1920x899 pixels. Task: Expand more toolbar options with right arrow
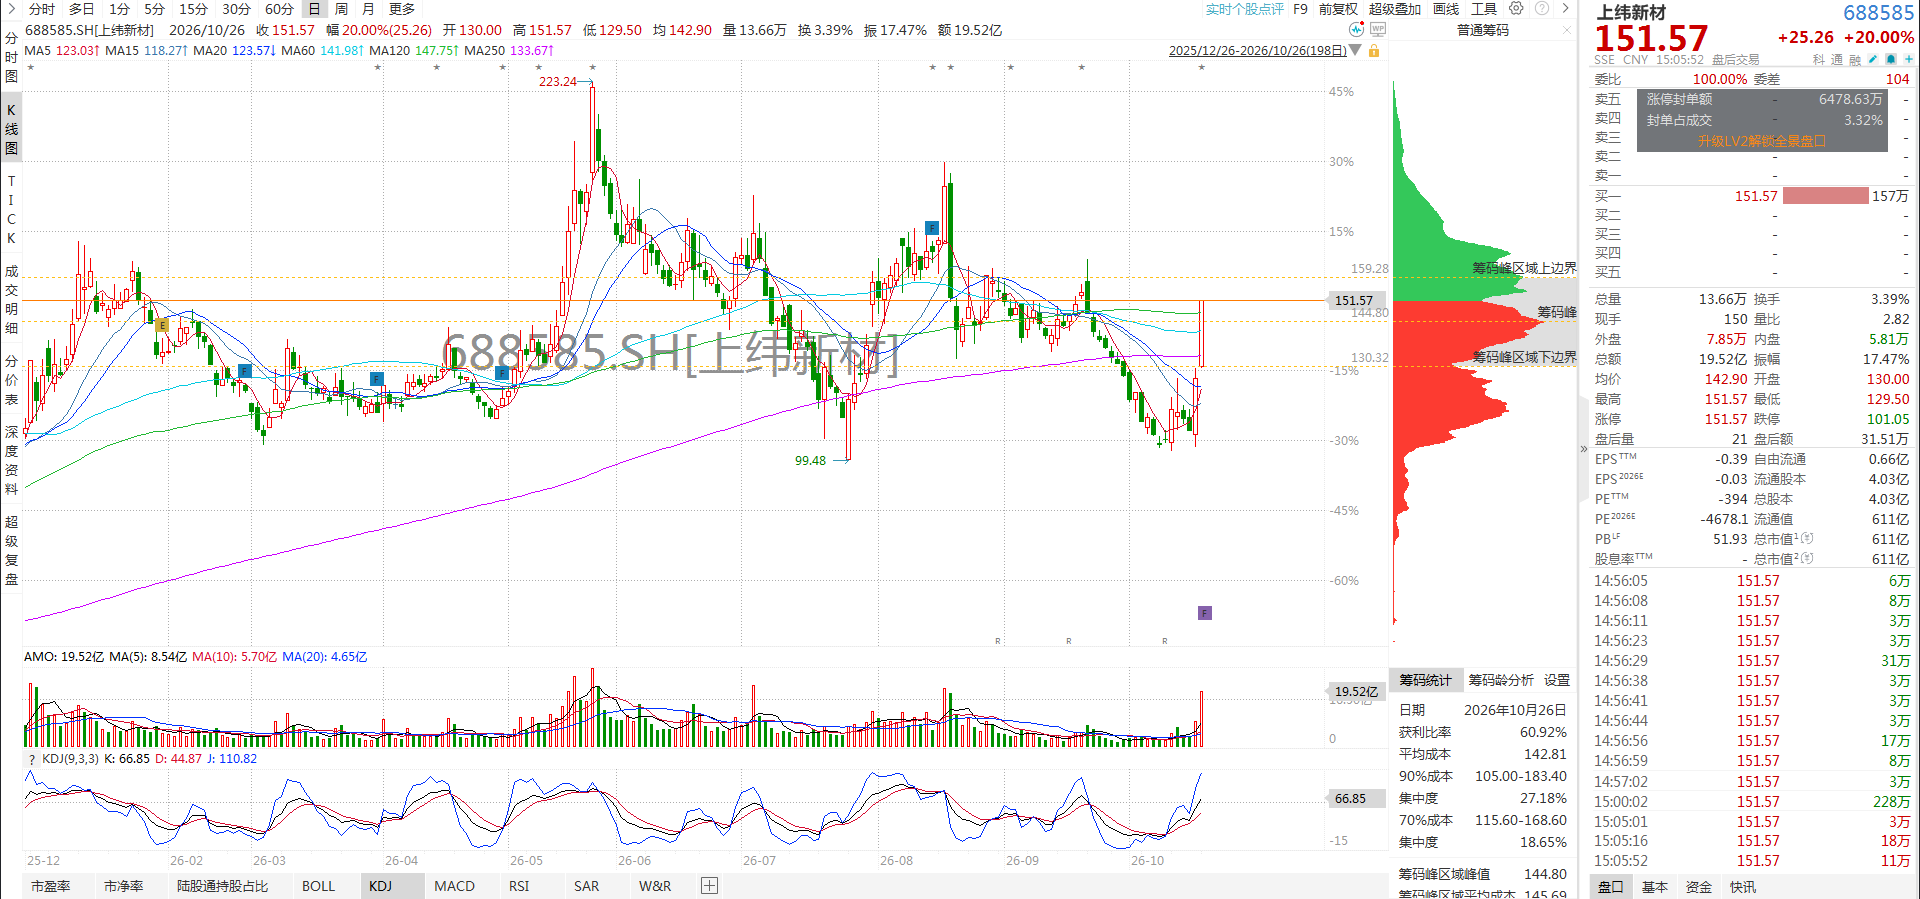[1565, 8]
